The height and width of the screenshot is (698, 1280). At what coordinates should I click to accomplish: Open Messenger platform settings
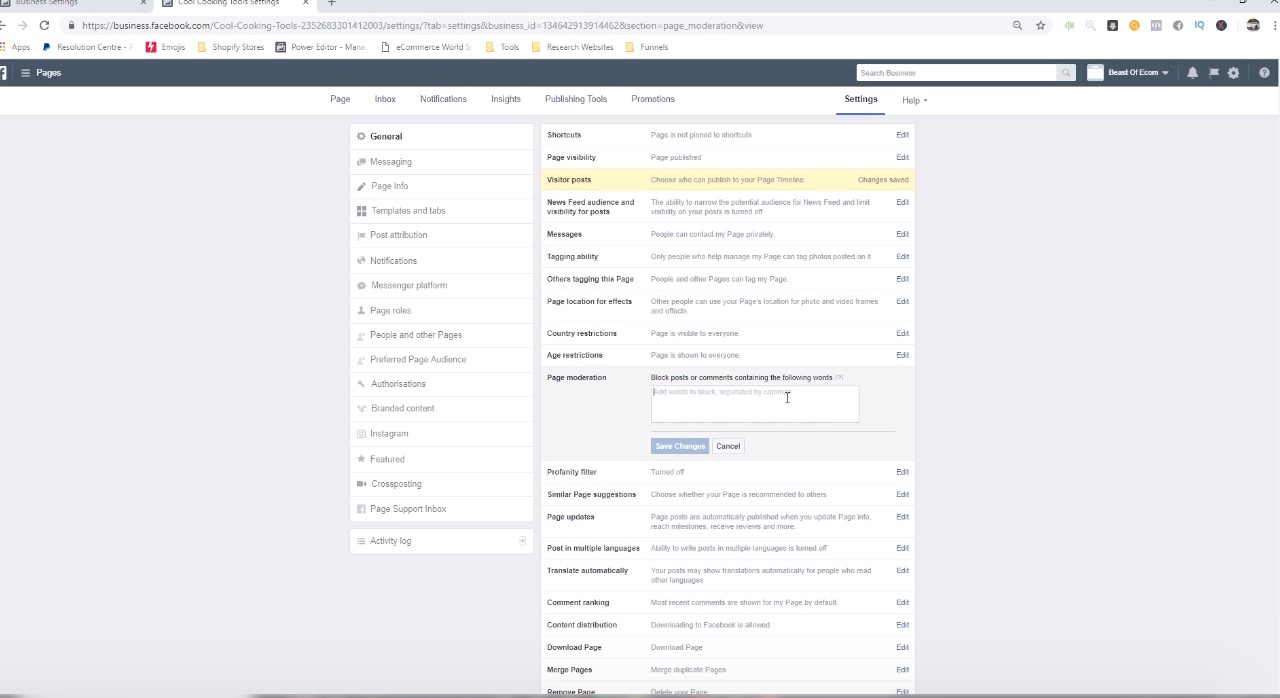(x=441, y=285)
